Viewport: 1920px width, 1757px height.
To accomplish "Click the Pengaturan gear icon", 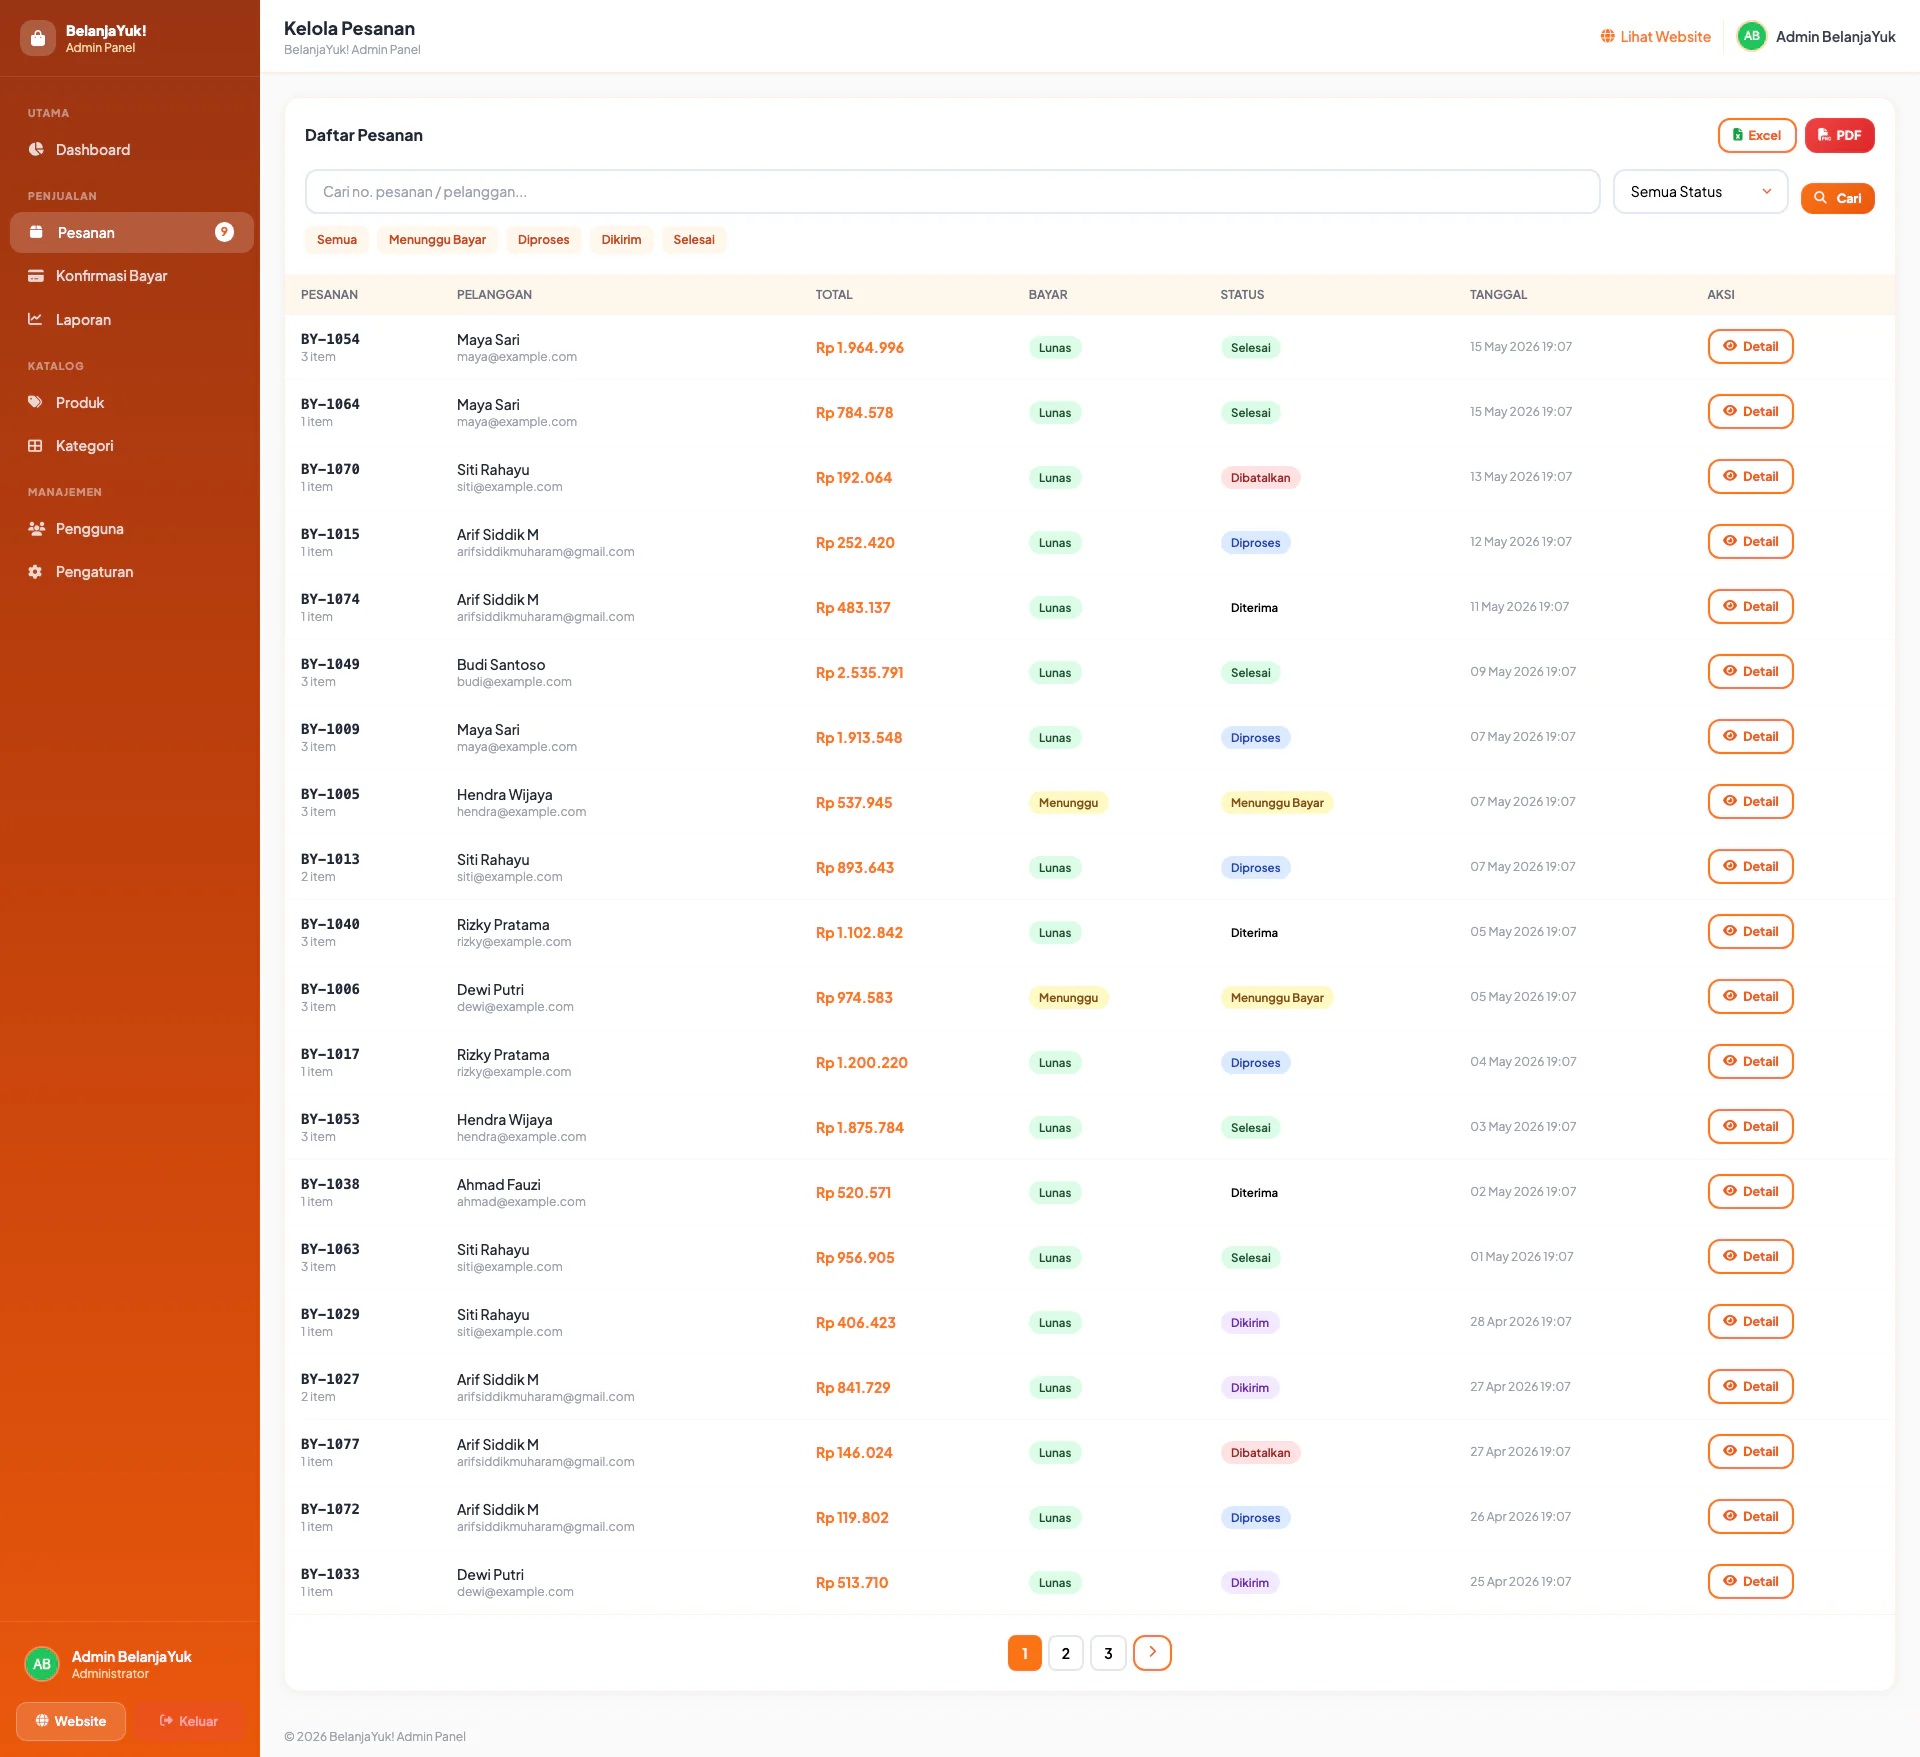I will point(36,571).
